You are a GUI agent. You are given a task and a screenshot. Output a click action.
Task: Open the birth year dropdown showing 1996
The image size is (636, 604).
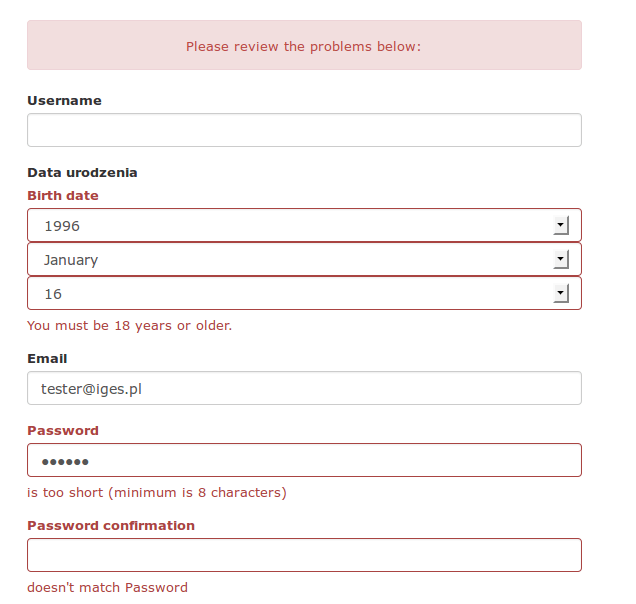coord(304,225)
